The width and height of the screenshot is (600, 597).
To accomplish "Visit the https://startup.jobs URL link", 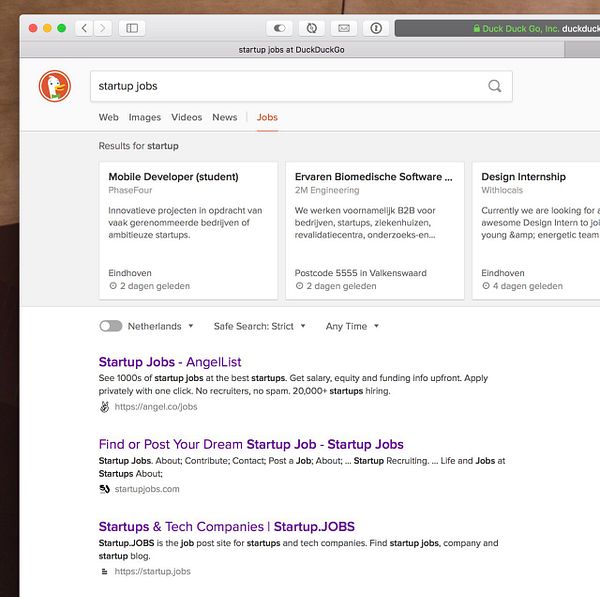I will point(152,572).
